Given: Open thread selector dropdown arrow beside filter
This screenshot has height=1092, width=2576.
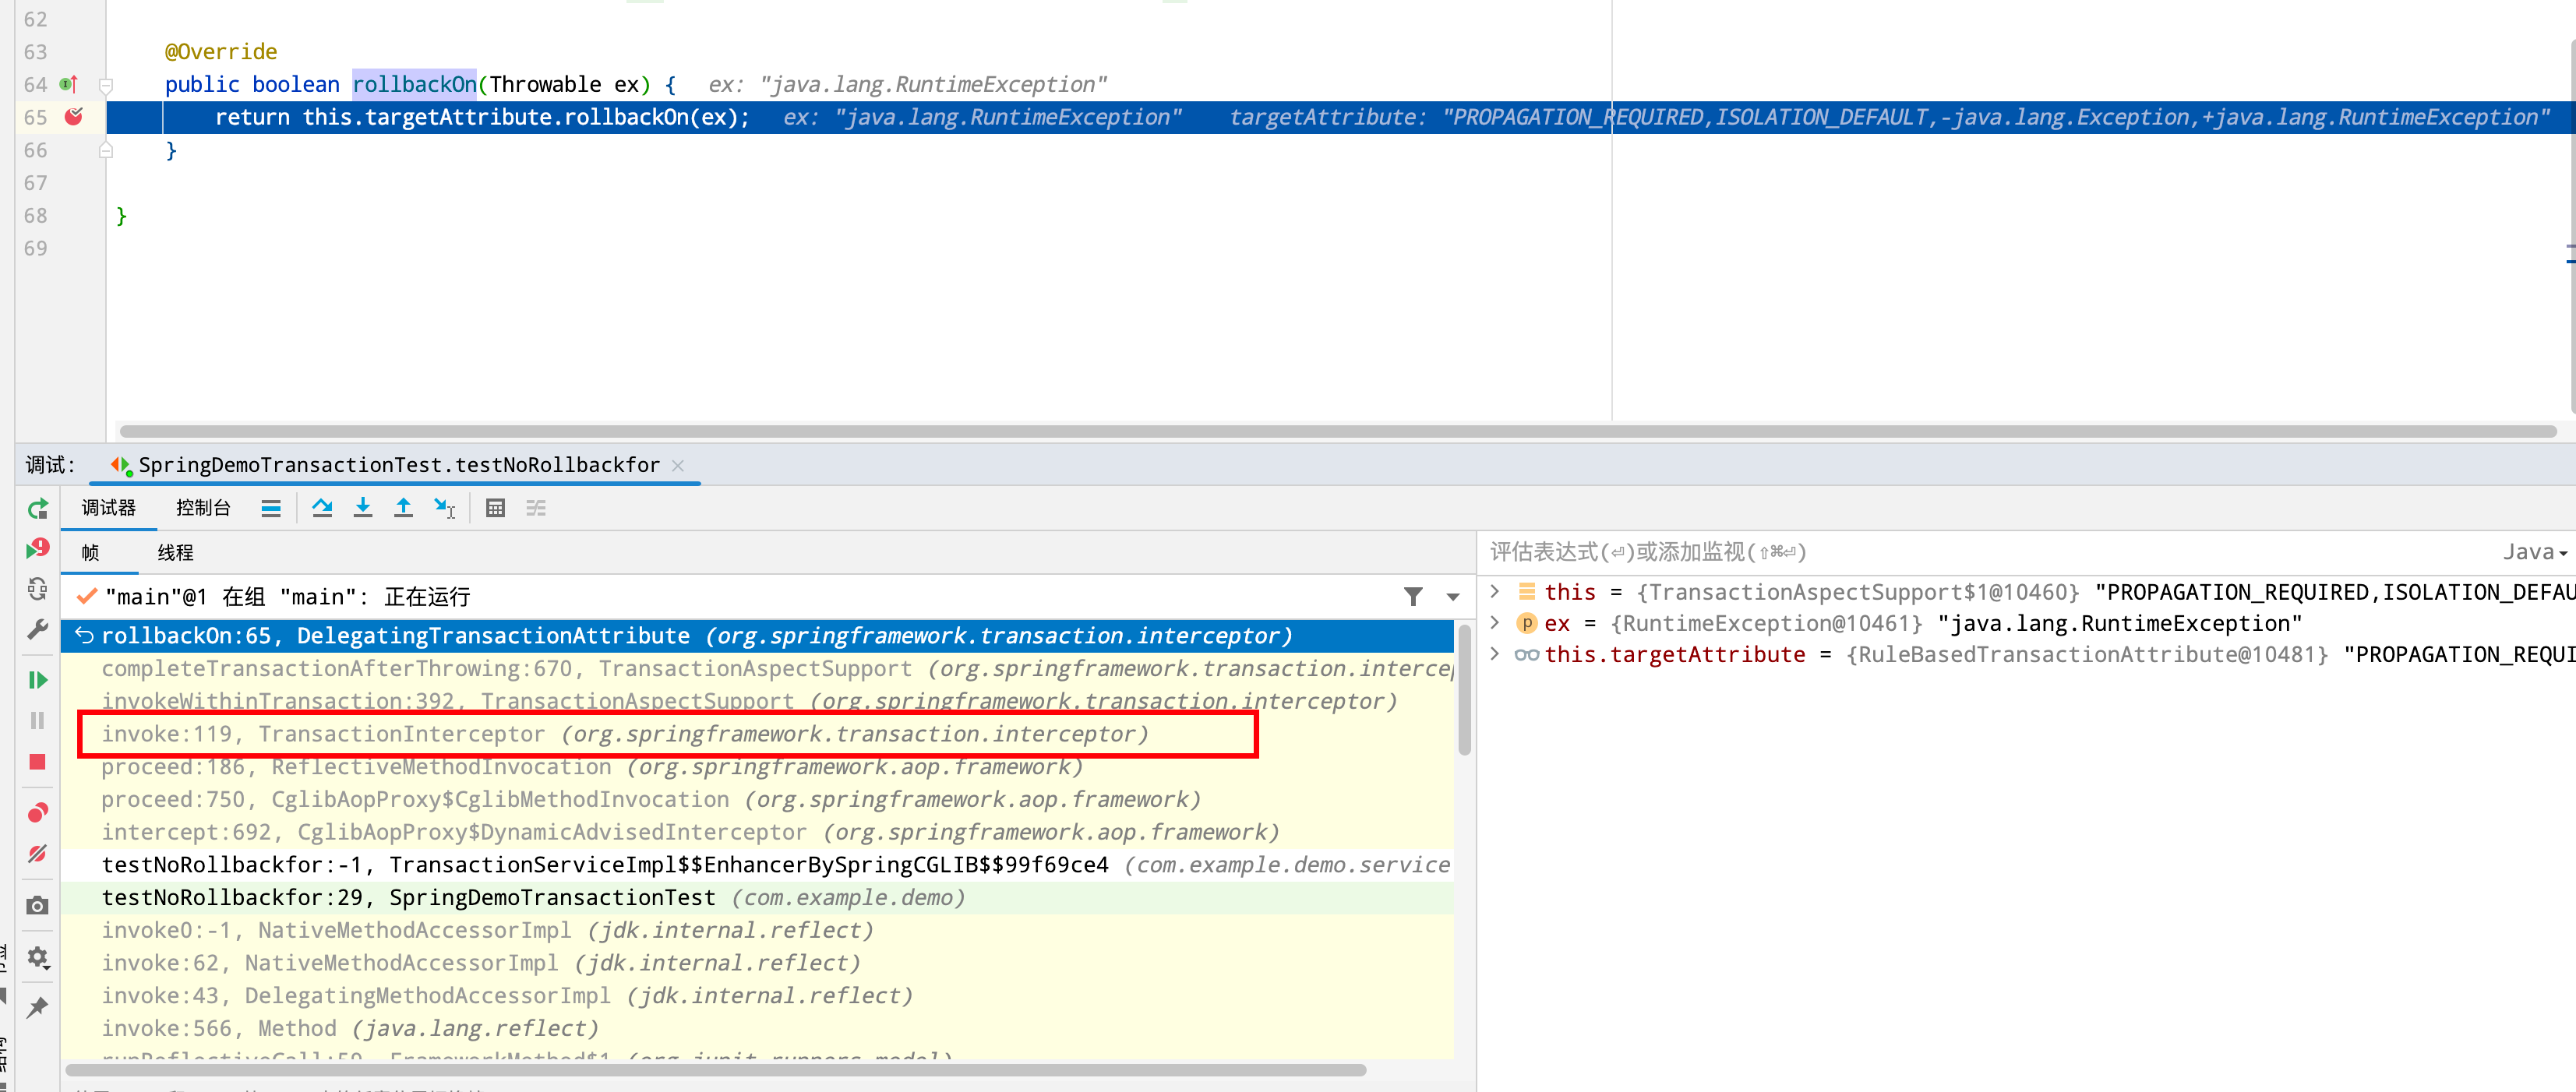Looking at the screenshot, I should pyautogui.click(x=1453, y=597).
